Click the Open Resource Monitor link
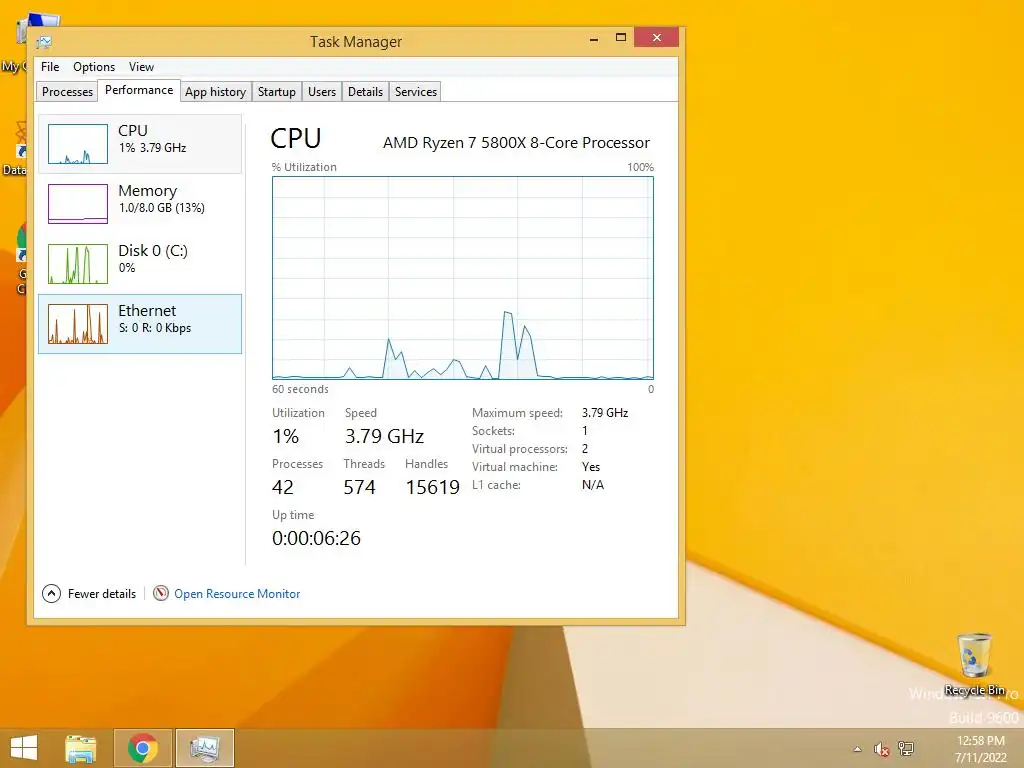The width and height of the screenshot is (1024, 768). pyautogui.click(x=237, y=594)
